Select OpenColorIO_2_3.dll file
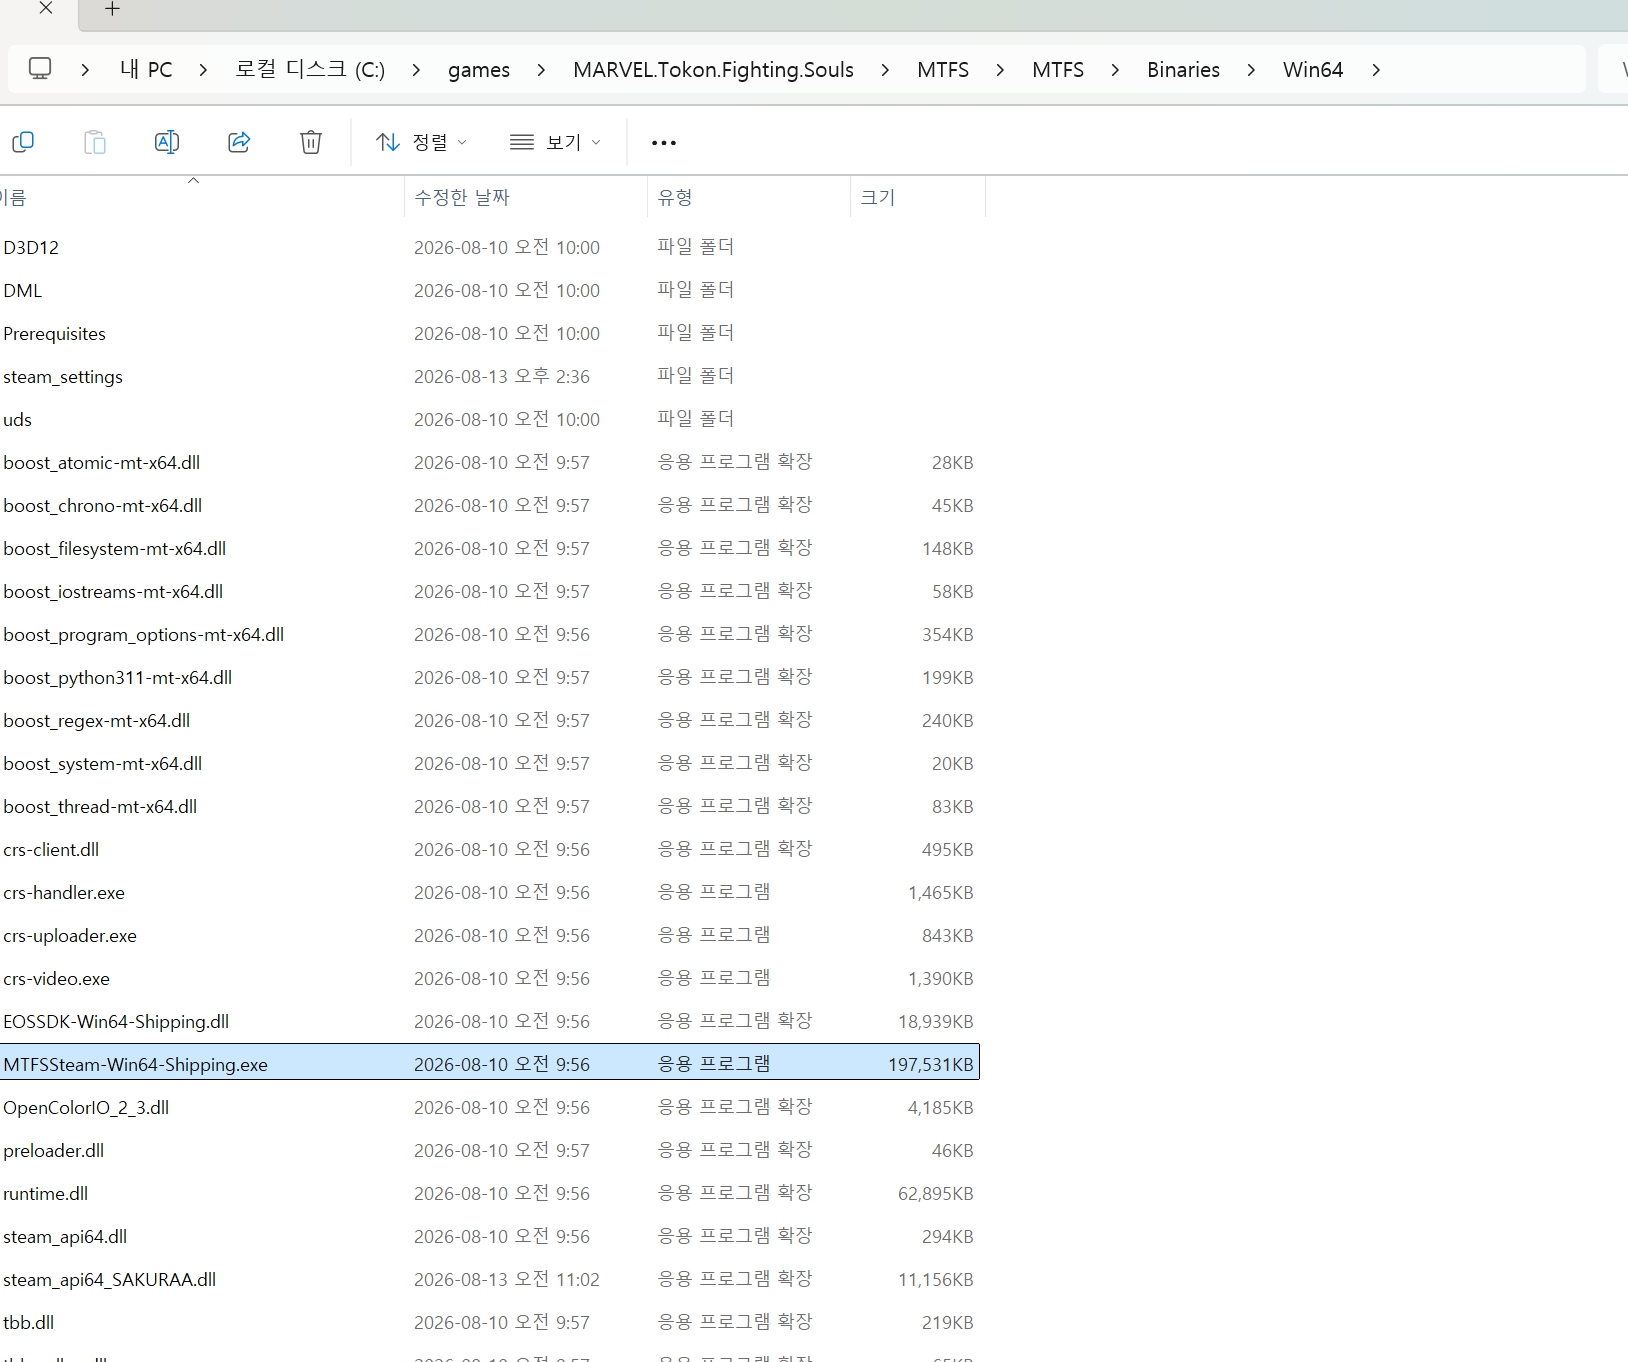 click(x=490, y=1107)
